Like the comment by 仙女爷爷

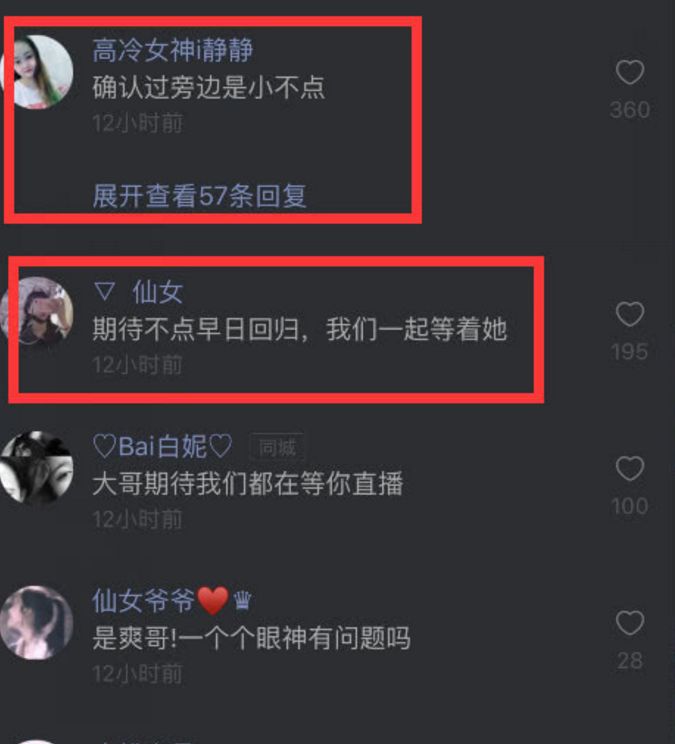pos(630,623)
